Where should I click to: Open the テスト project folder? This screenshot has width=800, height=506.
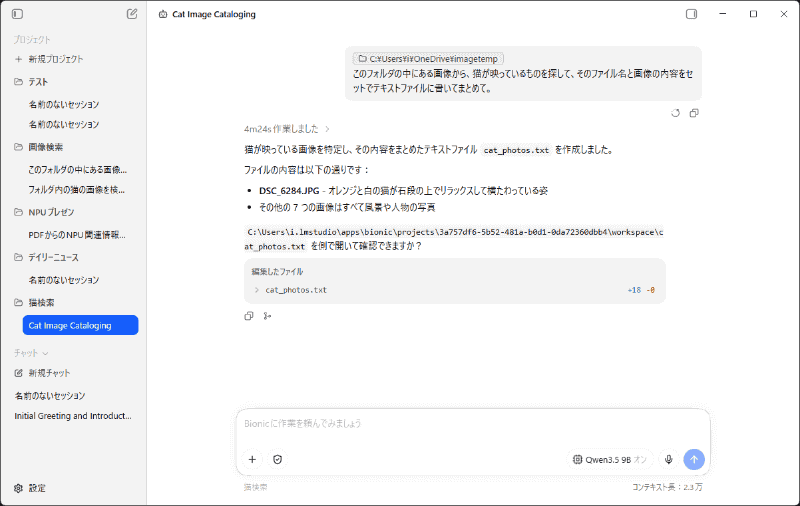coord(31,82)
